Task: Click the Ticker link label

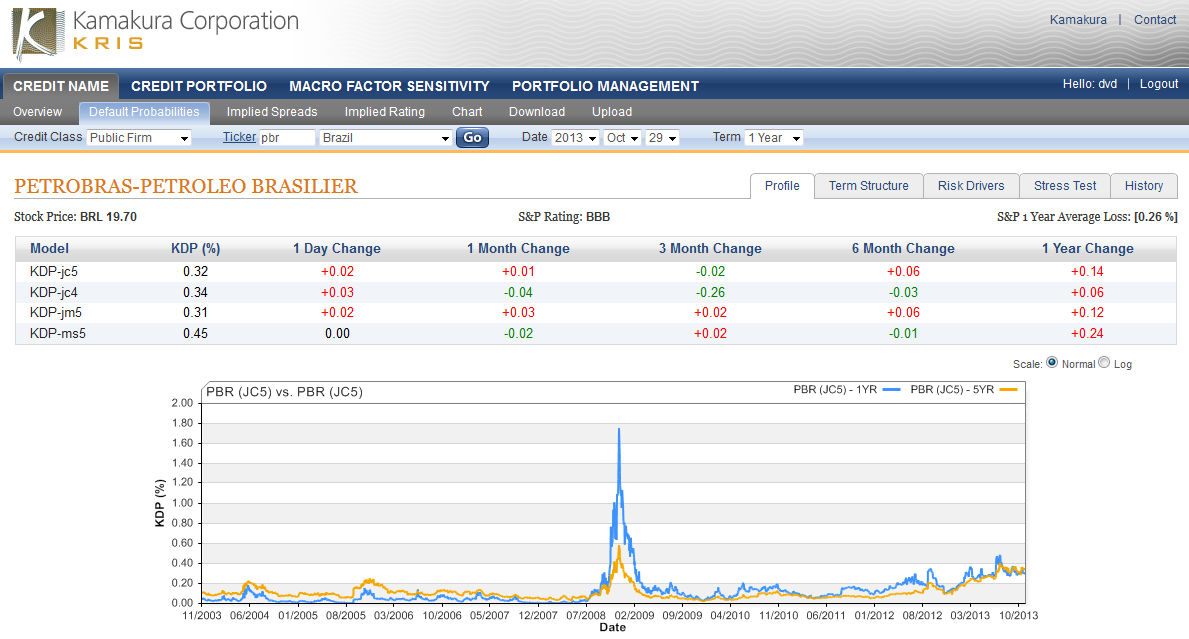Action: [x=239, y=137]
